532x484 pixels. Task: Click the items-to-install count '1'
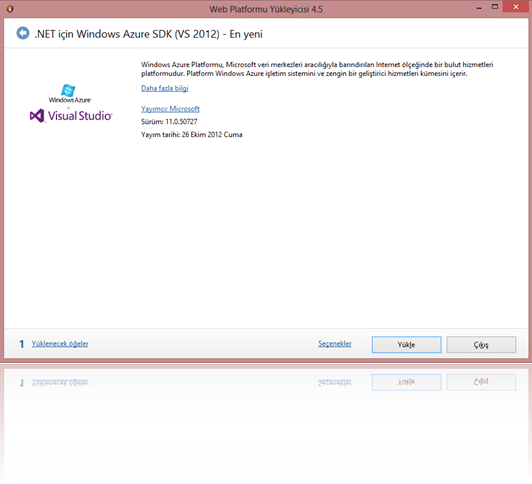point(22,344)
